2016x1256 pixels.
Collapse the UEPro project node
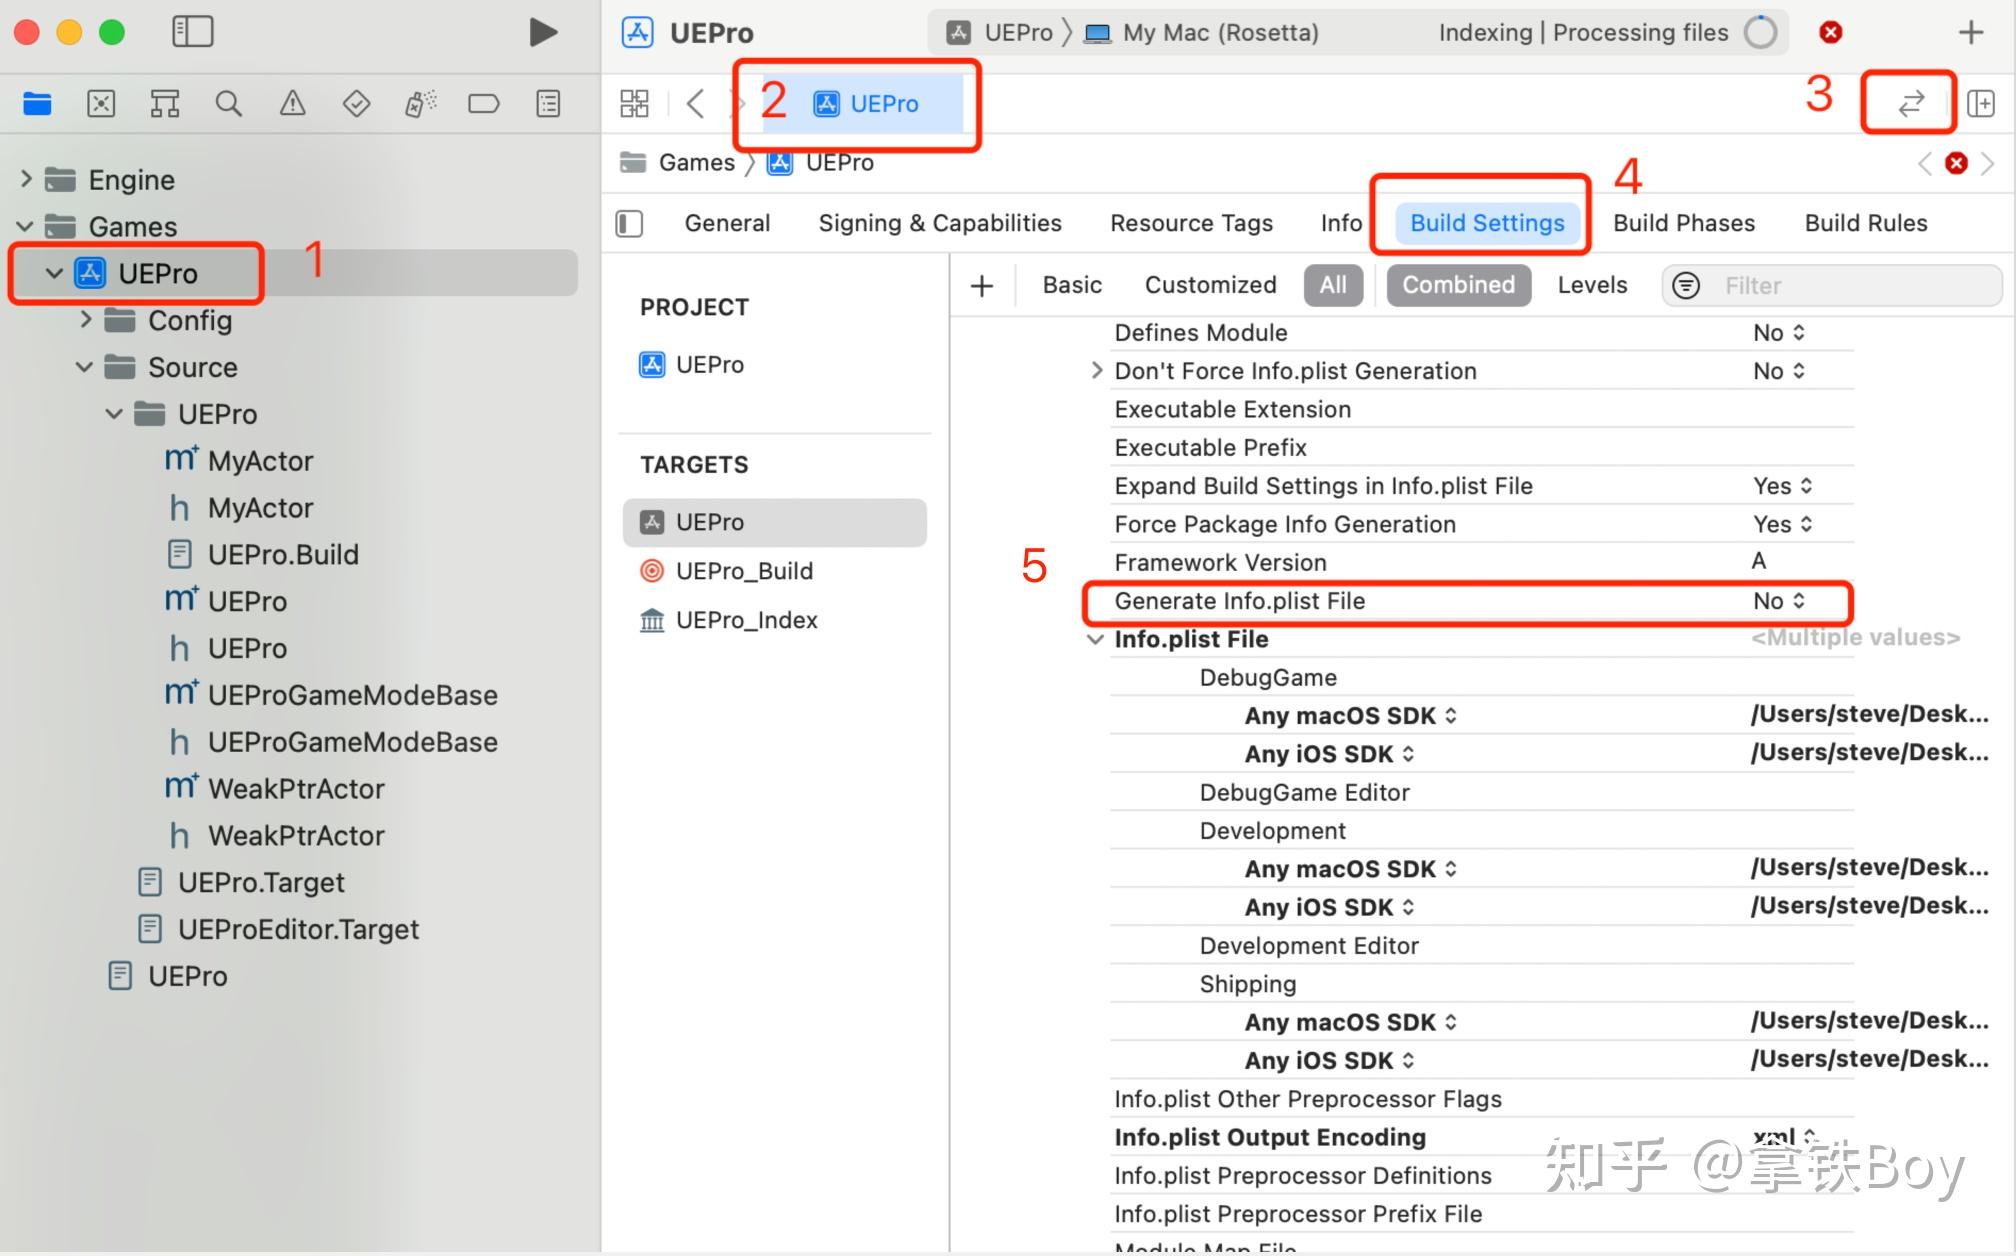[x=55, y=273]
